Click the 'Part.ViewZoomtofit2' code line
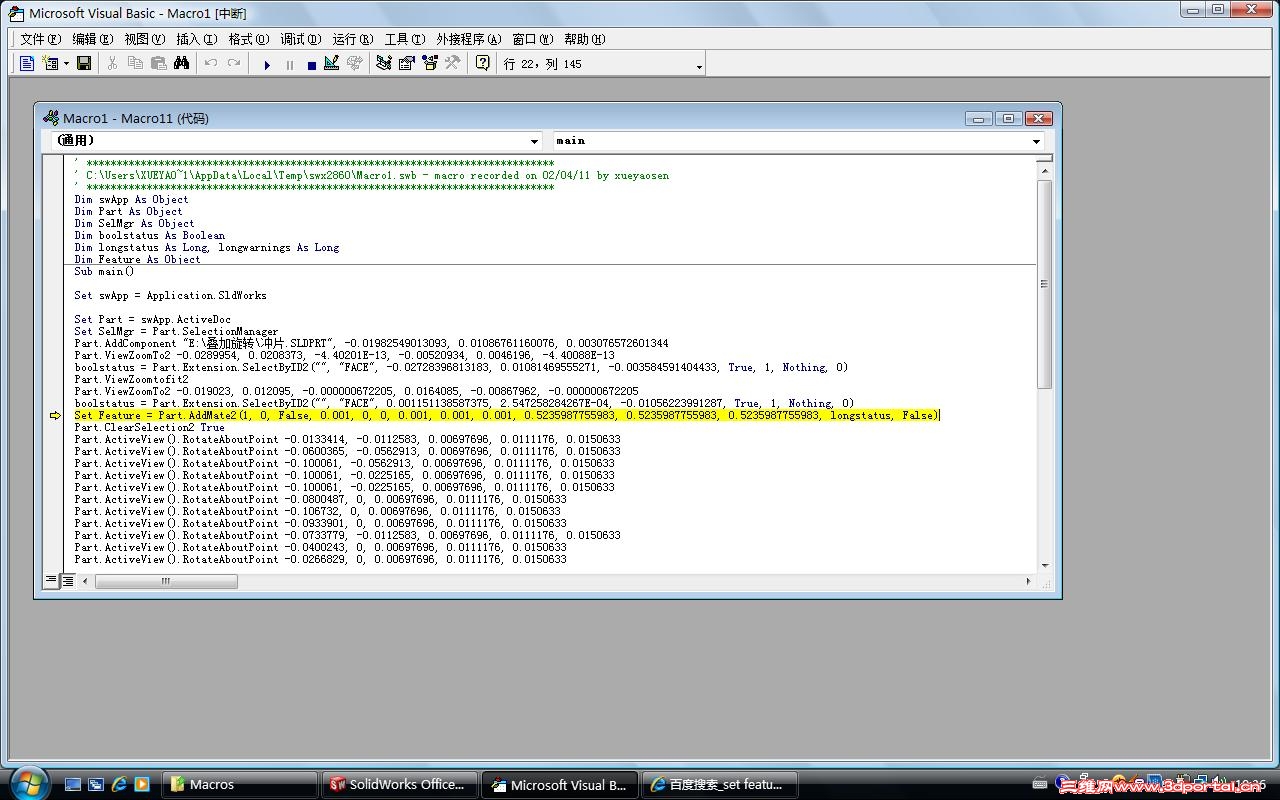Screen dimensions: 1280x800 coord(131,379)
